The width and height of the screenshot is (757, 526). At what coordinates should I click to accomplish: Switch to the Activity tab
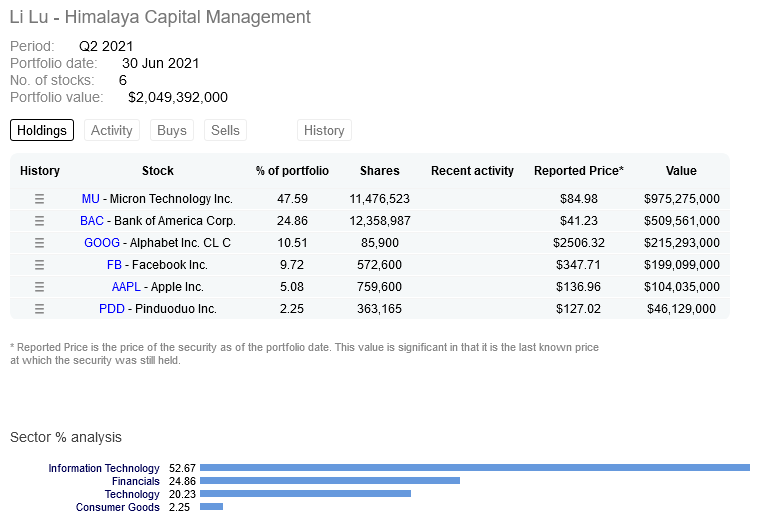[112, 130]
